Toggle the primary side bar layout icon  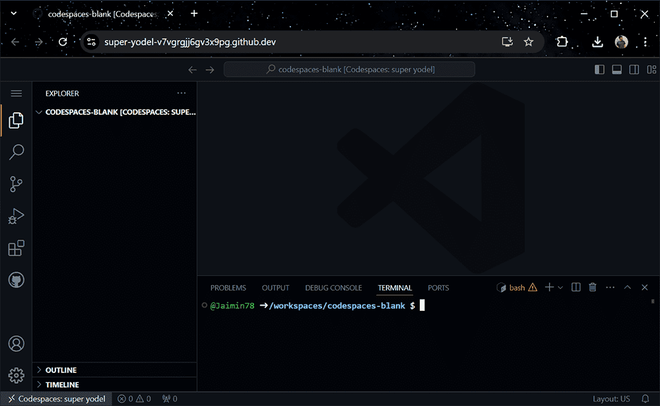(x=599, y=69)
